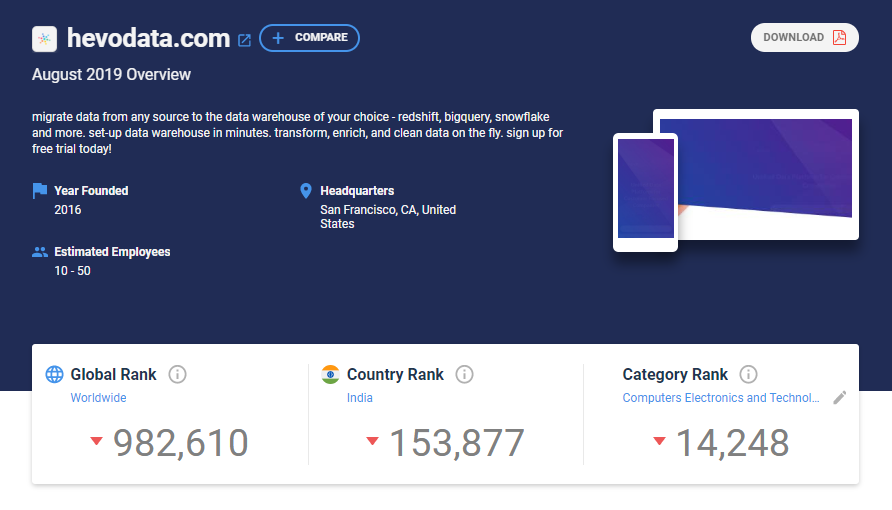Click the India country link

click(360, 397)
